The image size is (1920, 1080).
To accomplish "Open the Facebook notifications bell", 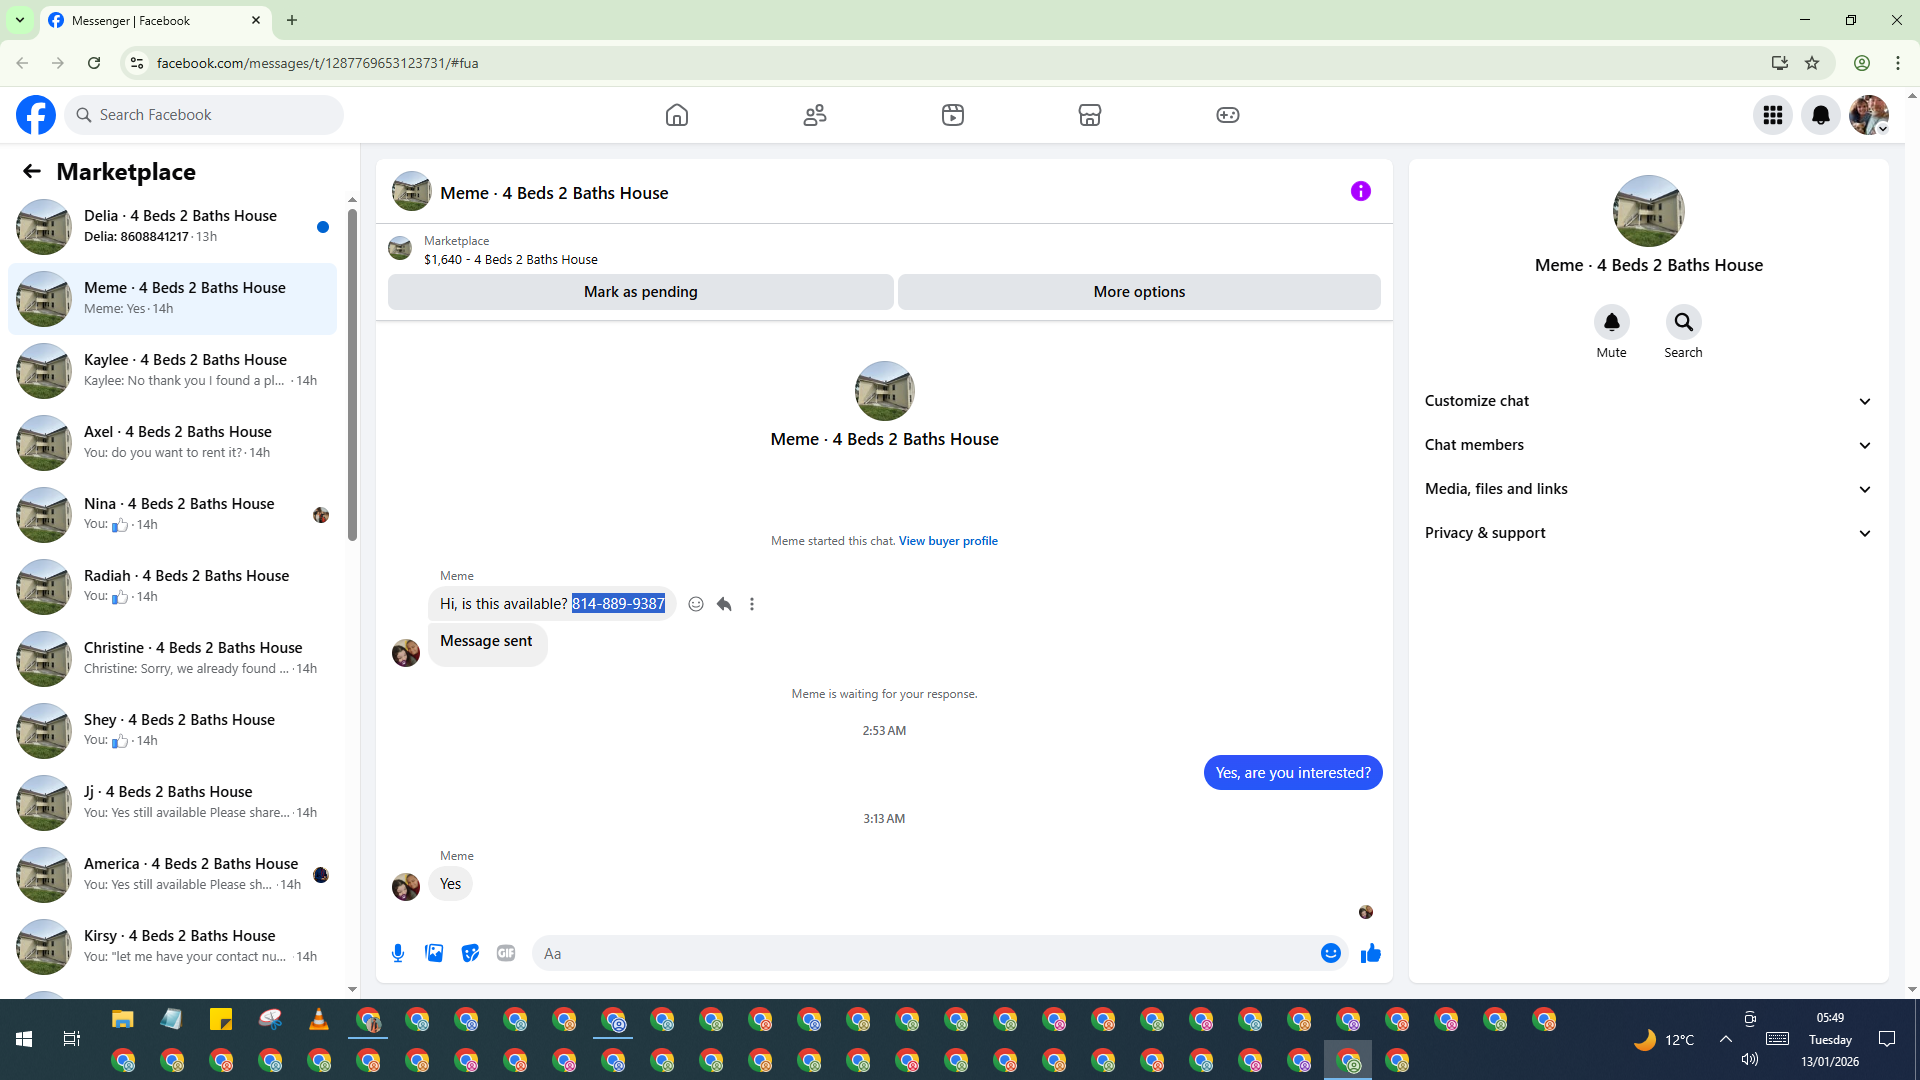I will (x=1820, y=115).
